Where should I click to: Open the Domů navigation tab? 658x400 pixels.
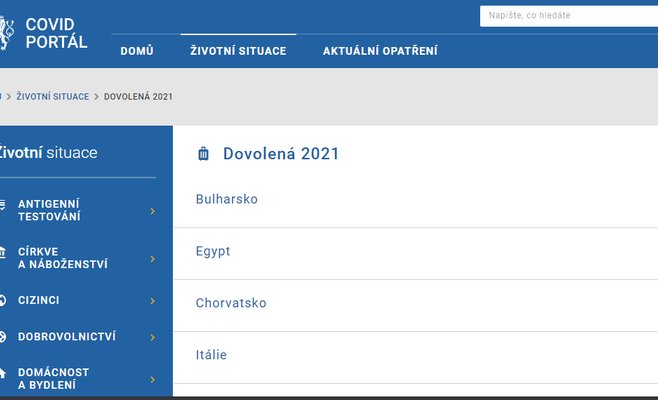coord(136,51)
